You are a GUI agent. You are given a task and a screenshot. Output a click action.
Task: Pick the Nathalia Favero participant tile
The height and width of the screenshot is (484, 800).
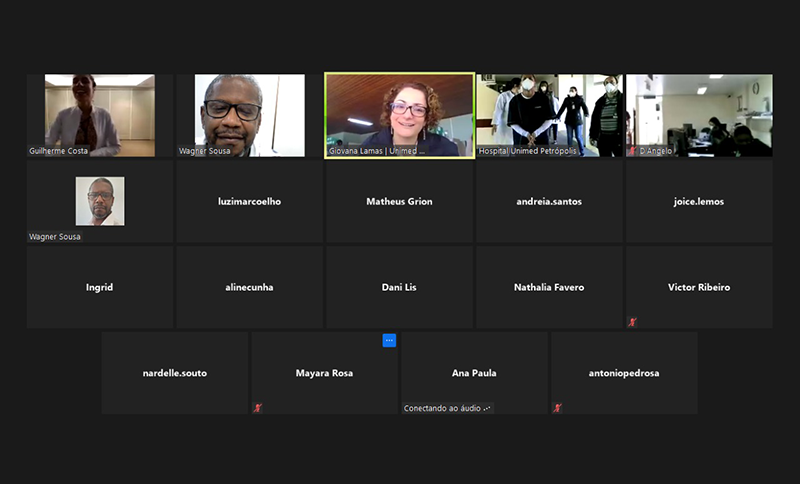[549, 287]
